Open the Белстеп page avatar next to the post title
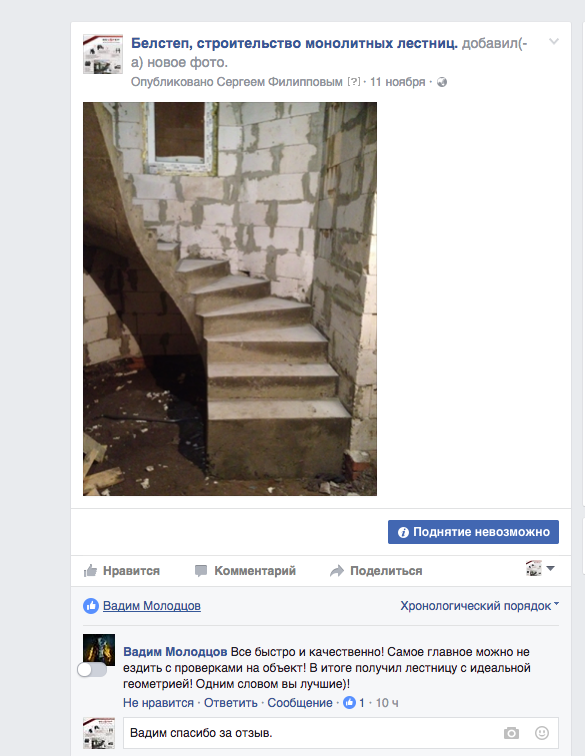 [103, 54]
